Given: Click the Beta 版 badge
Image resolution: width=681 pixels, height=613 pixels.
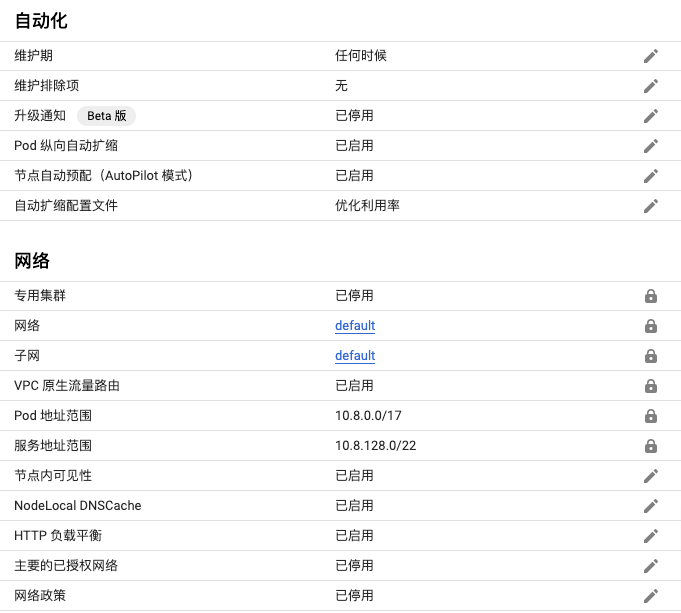Looking at the screenshot, I should 106,116.
